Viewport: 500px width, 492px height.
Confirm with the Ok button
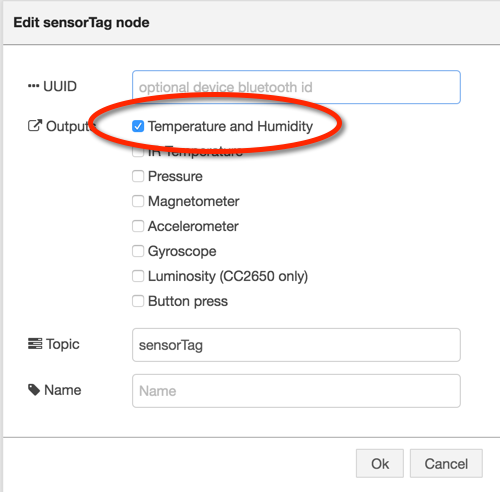[380, 463]
